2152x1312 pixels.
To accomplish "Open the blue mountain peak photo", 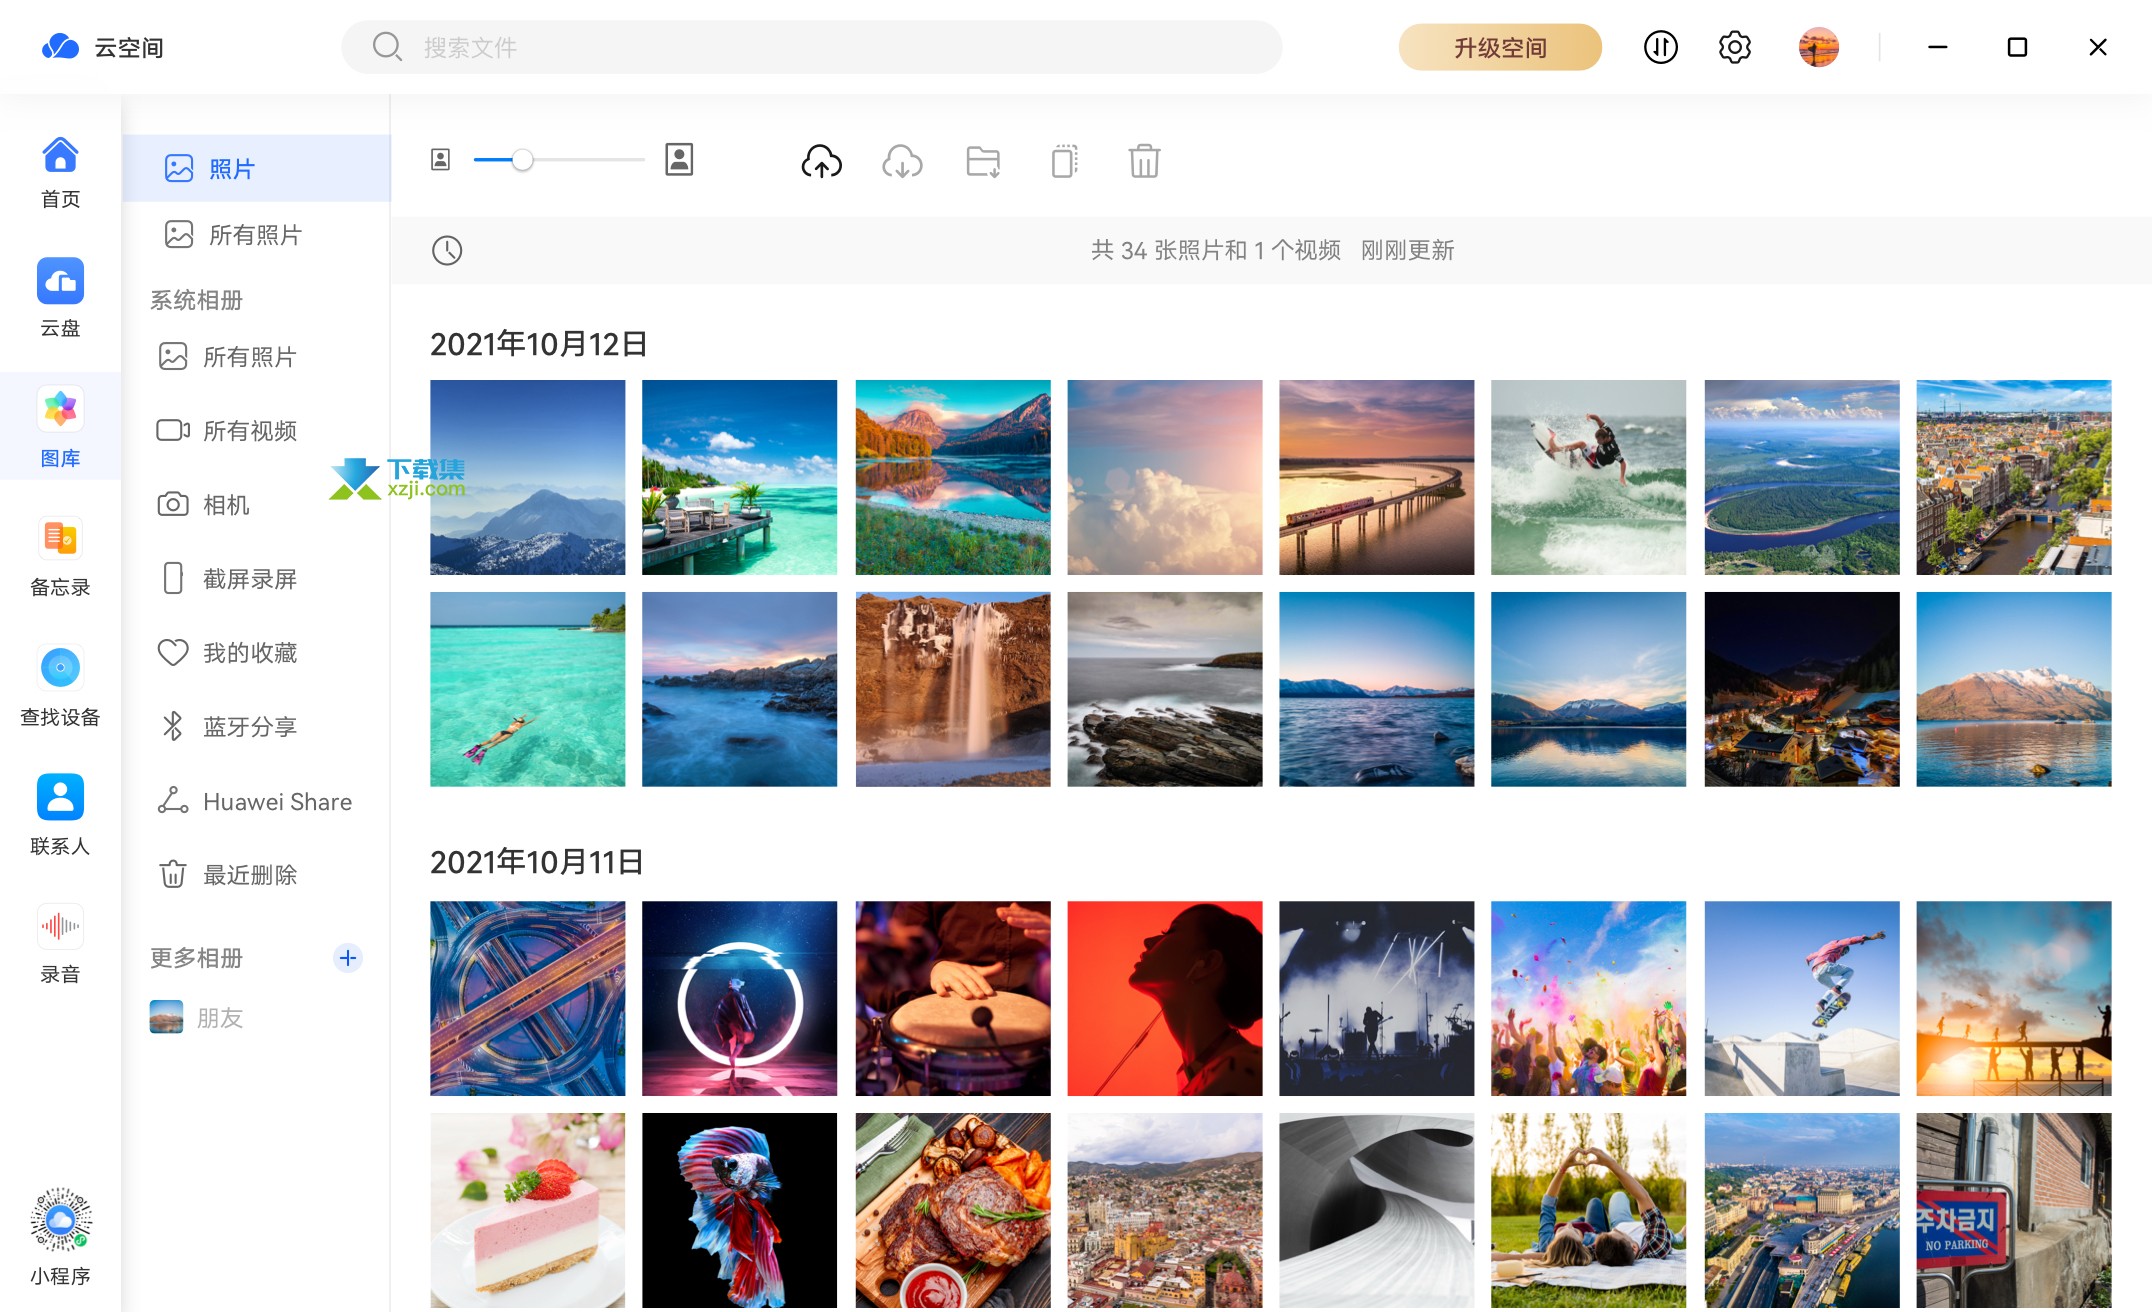I will (x=527, y=477).
